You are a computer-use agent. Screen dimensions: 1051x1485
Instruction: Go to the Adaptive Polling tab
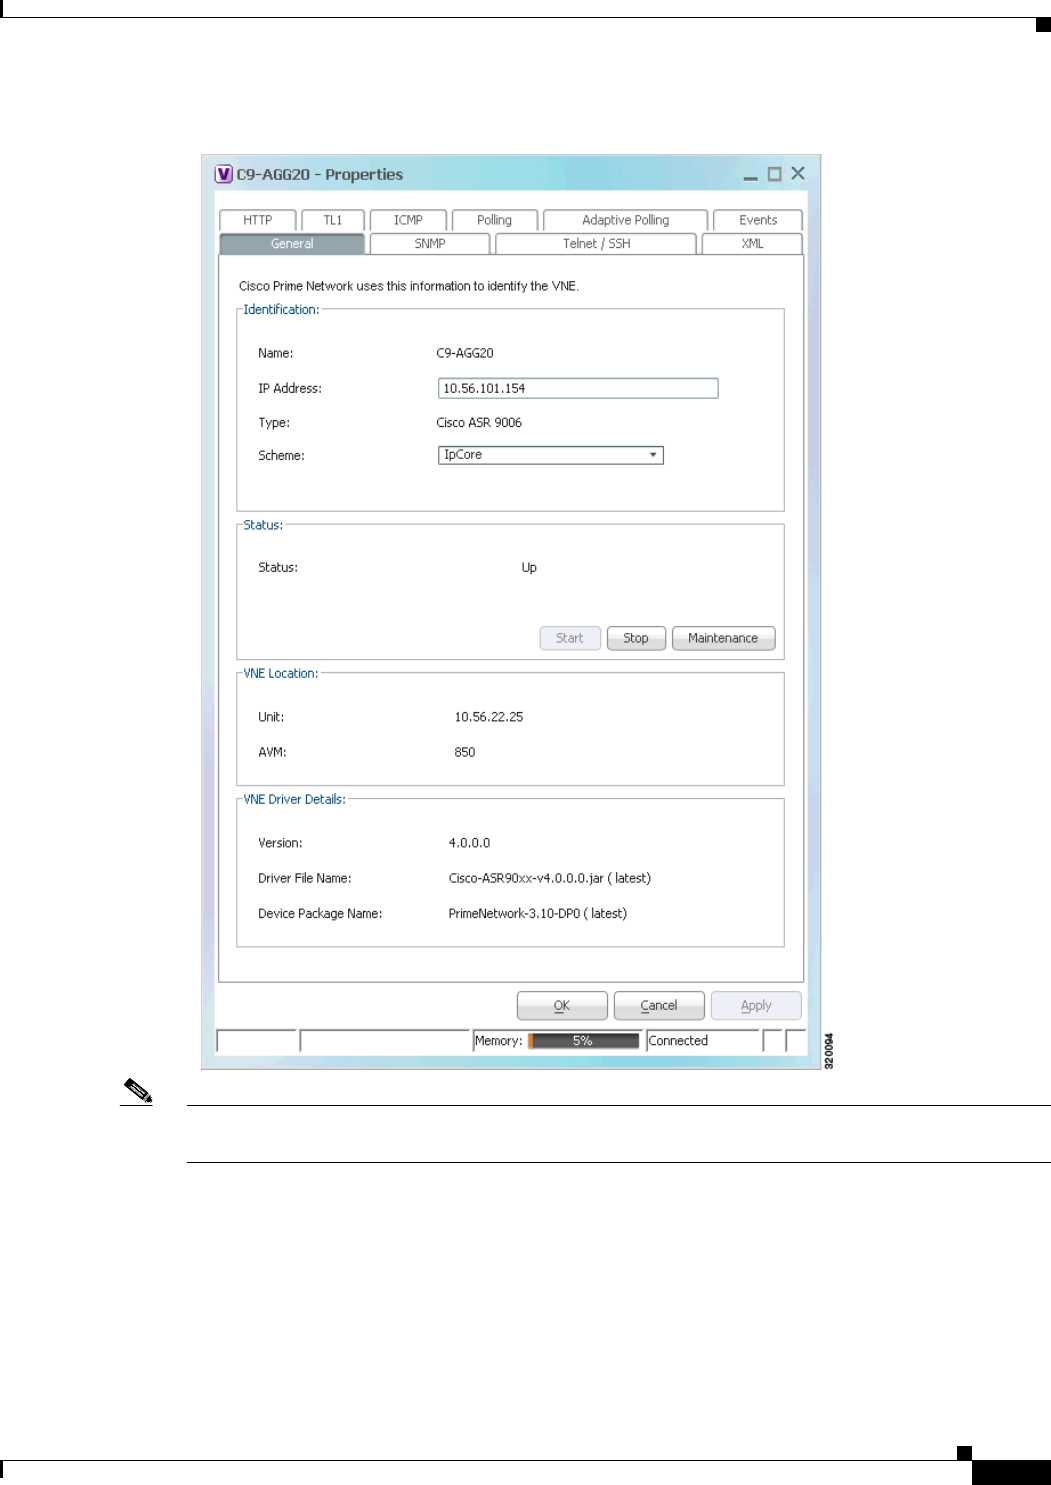click(626, 220)
